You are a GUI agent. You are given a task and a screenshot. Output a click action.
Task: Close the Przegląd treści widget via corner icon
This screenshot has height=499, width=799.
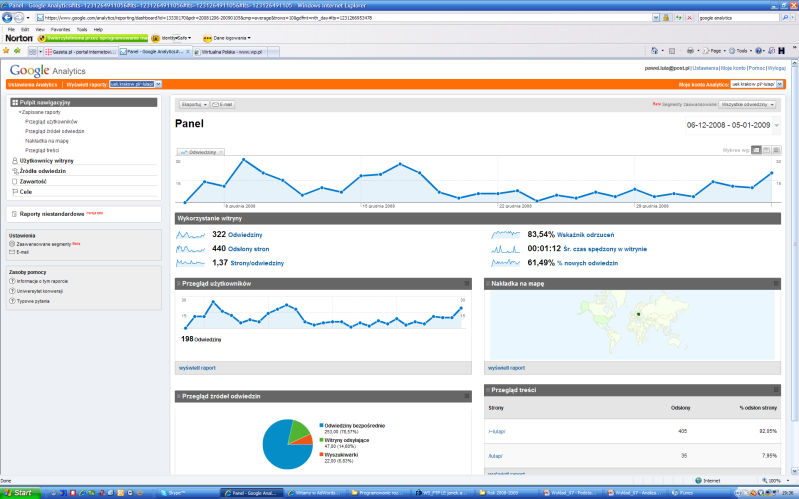[776, 390]
